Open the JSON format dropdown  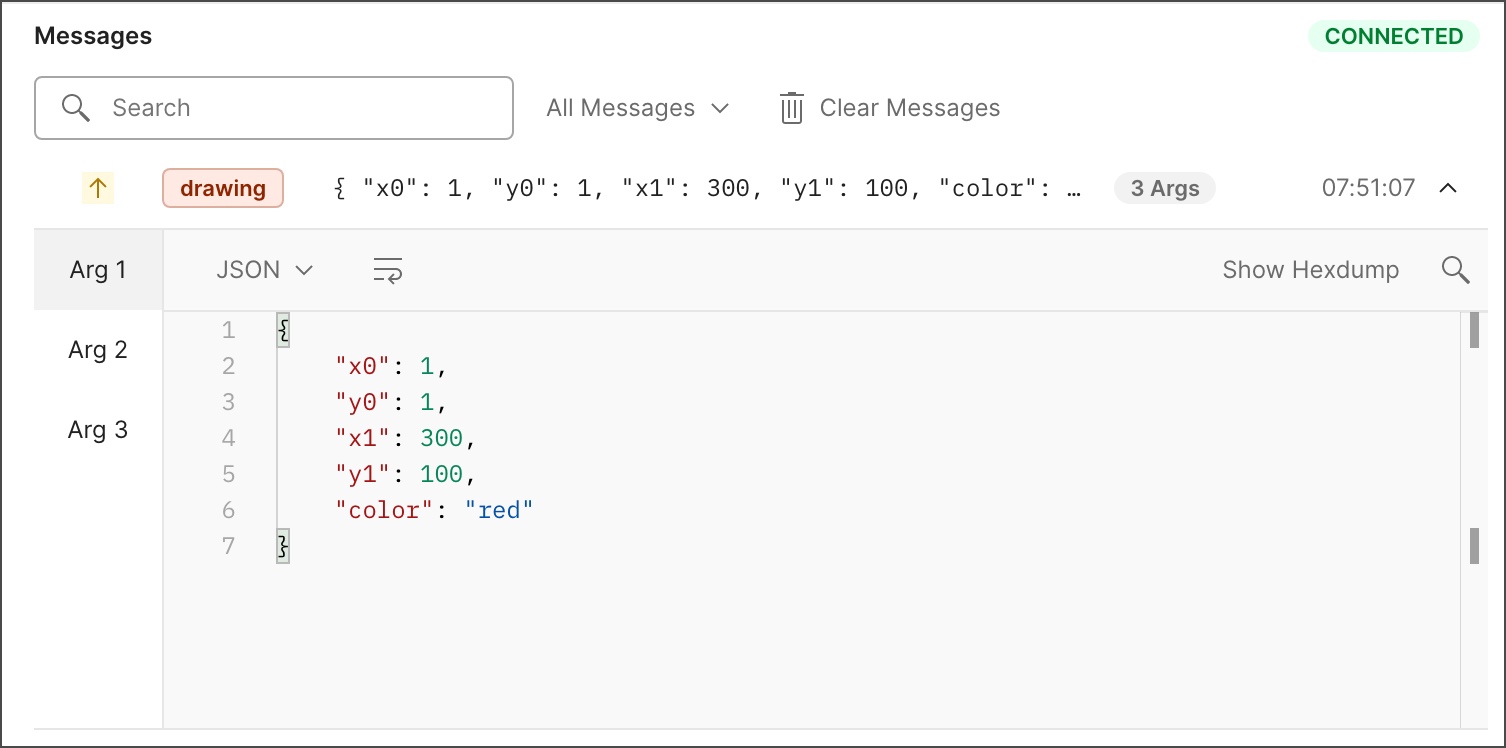[x=263, y=269]
